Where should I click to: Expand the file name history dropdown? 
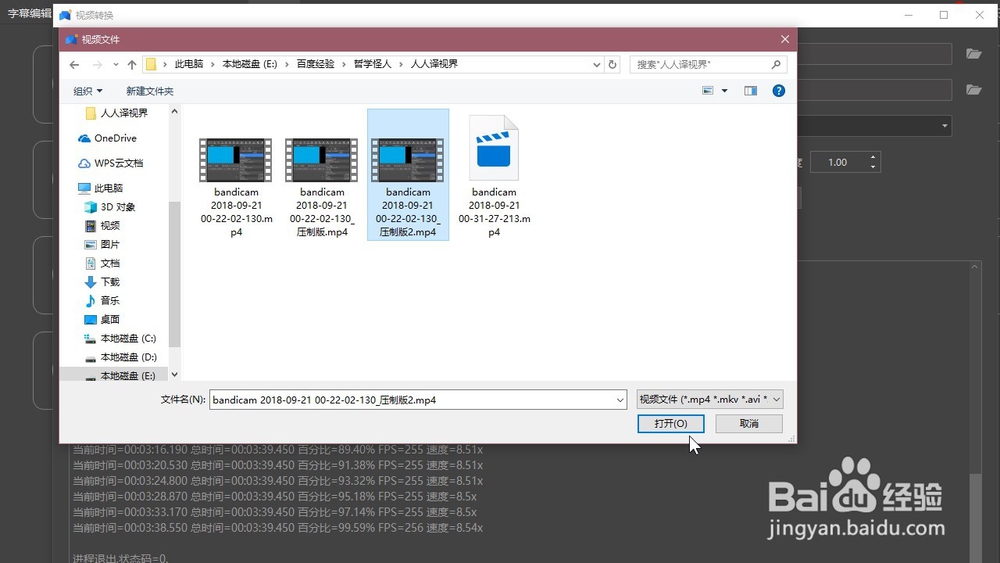[620, 400]
